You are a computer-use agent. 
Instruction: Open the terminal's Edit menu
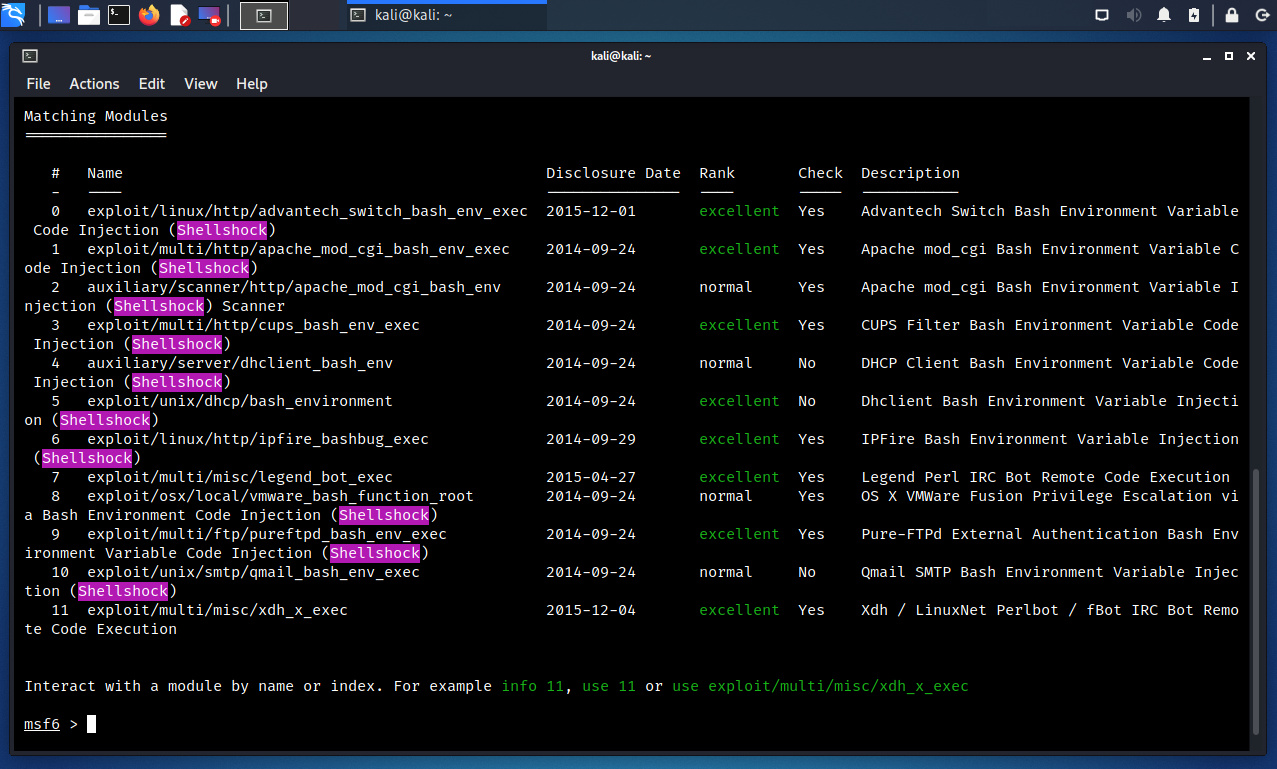click(x=152, y=84)
